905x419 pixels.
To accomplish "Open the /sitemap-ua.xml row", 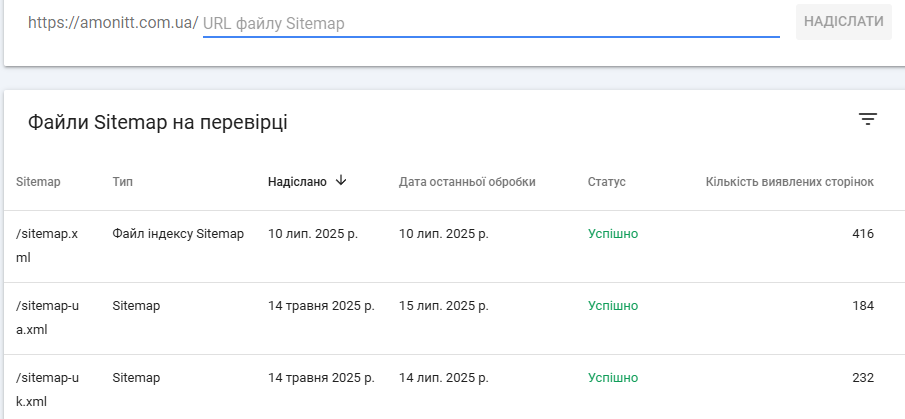I will 454,318.
